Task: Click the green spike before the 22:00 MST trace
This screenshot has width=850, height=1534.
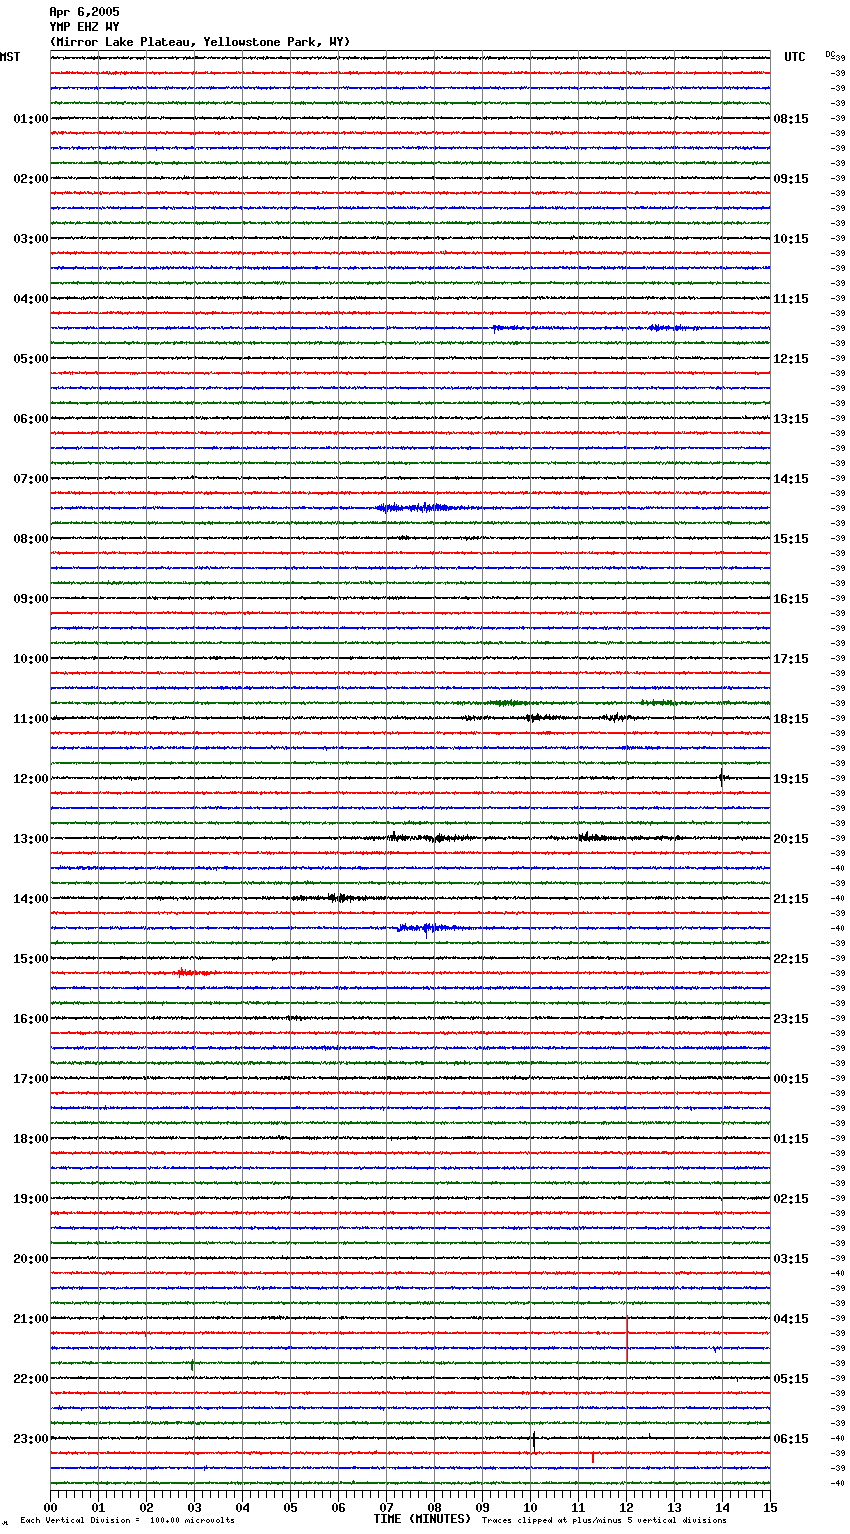Action: click(192, 1364)
